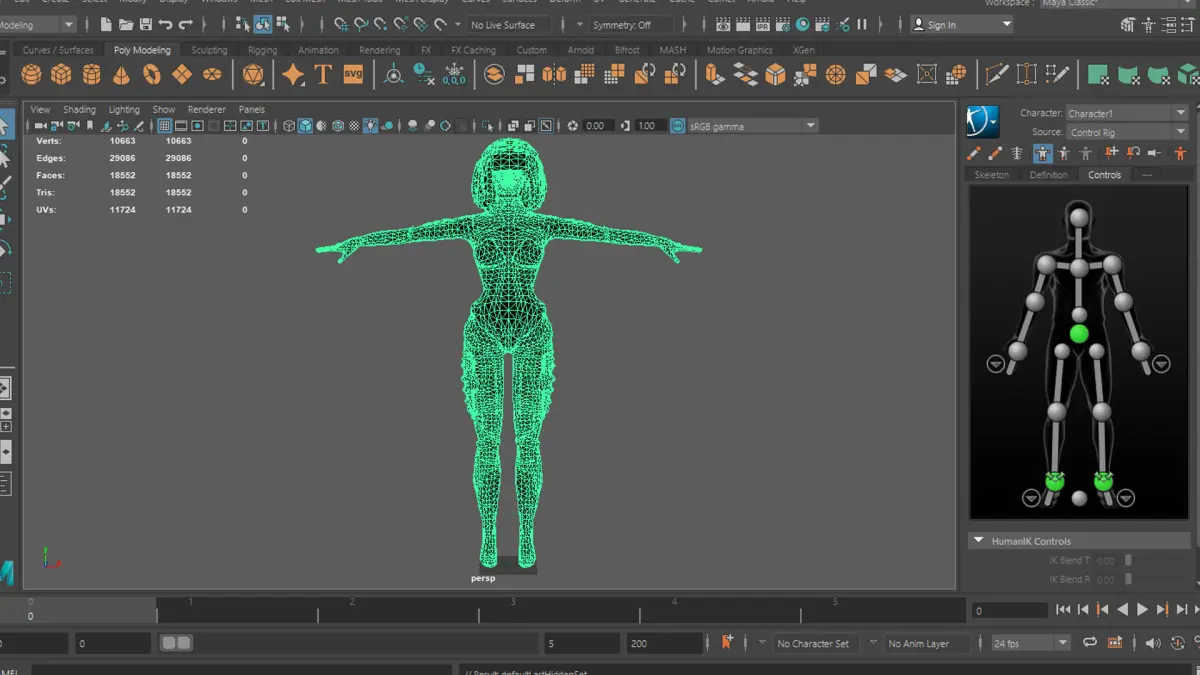Collapse the HumanIK Controls section
Screen dimensions: 1200x675
(x=977, y=541)
